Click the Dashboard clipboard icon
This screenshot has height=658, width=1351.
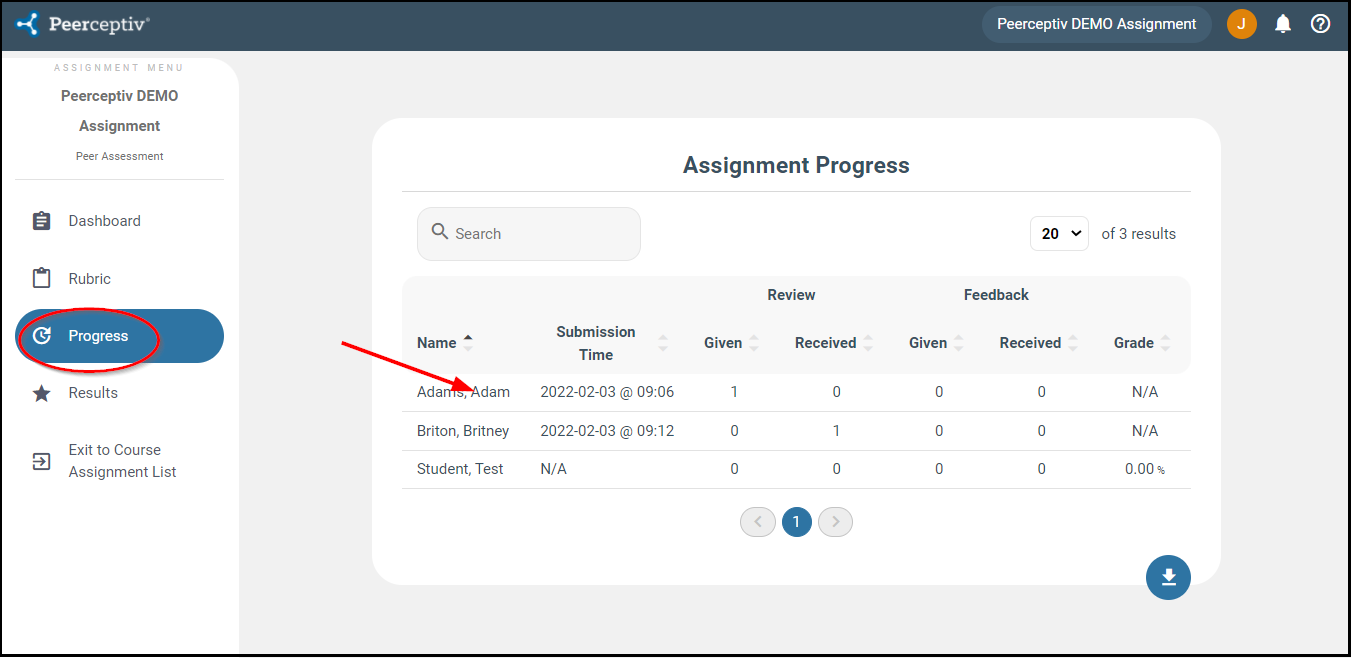click(x=41, y=221)
